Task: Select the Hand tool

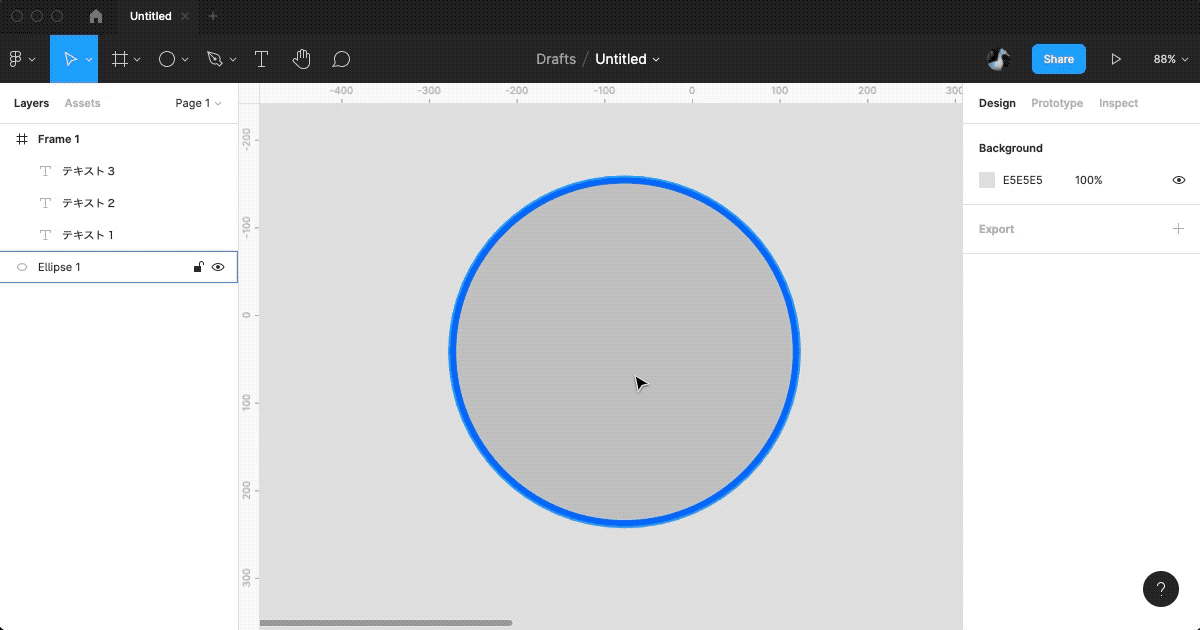Action: (301, 59)
